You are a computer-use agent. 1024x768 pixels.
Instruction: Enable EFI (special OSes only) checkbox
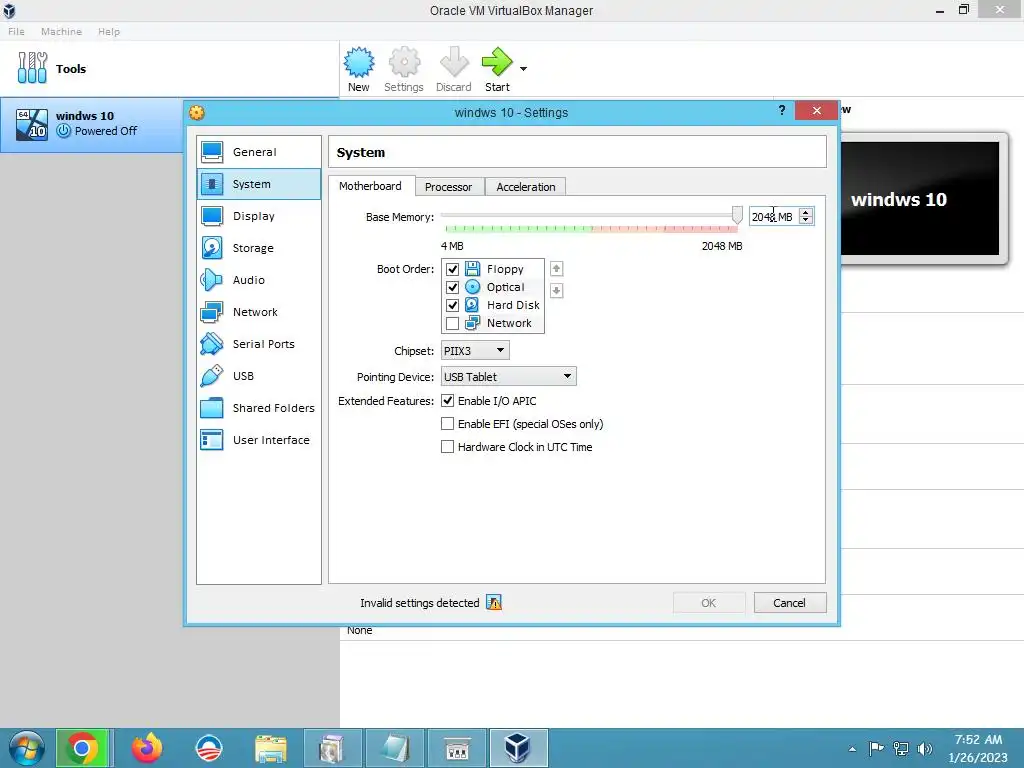click(447, 424)
